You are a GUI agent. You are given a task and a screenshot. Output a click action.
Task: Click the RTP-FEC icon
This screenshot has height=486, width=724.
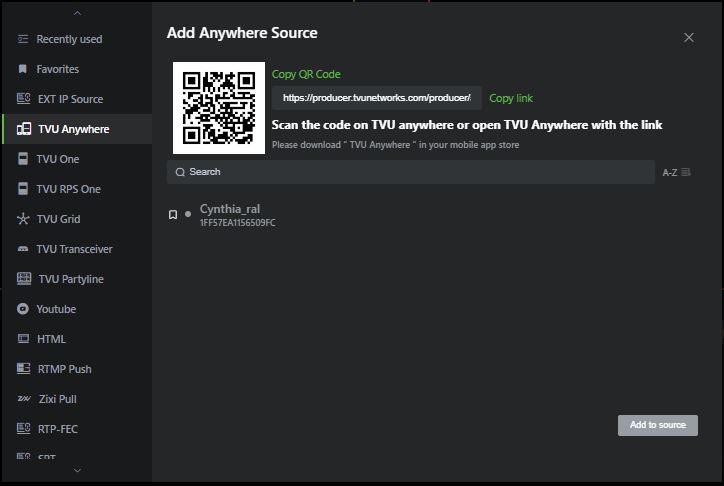point(24,429)
